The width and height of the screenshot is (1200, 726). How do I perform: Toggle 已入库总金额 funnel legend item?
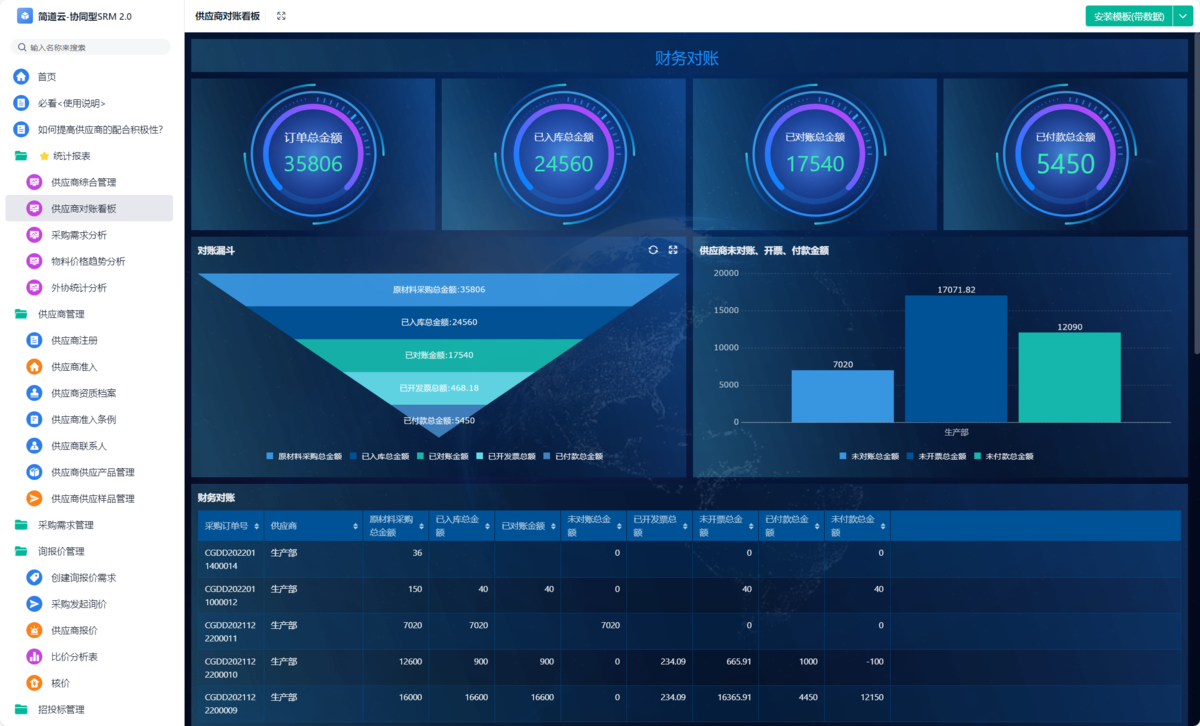tap(379, 456)
